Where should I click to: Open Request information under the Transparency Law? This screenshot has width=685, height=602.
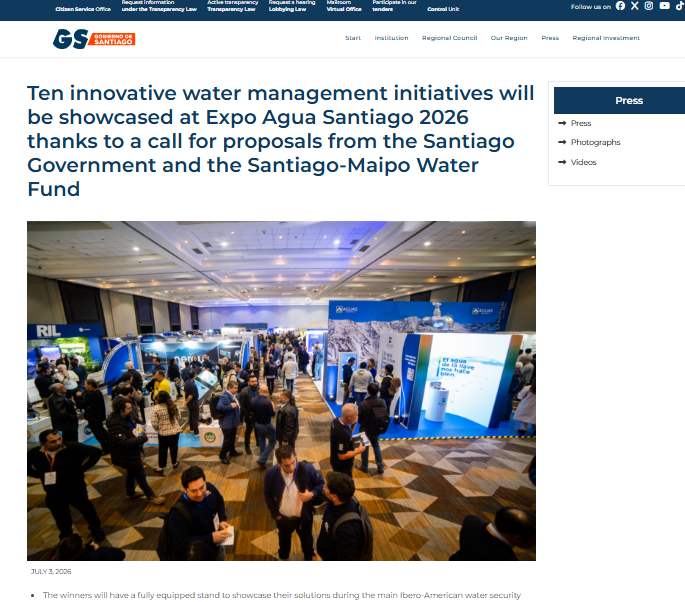click(x=159, y=6)
